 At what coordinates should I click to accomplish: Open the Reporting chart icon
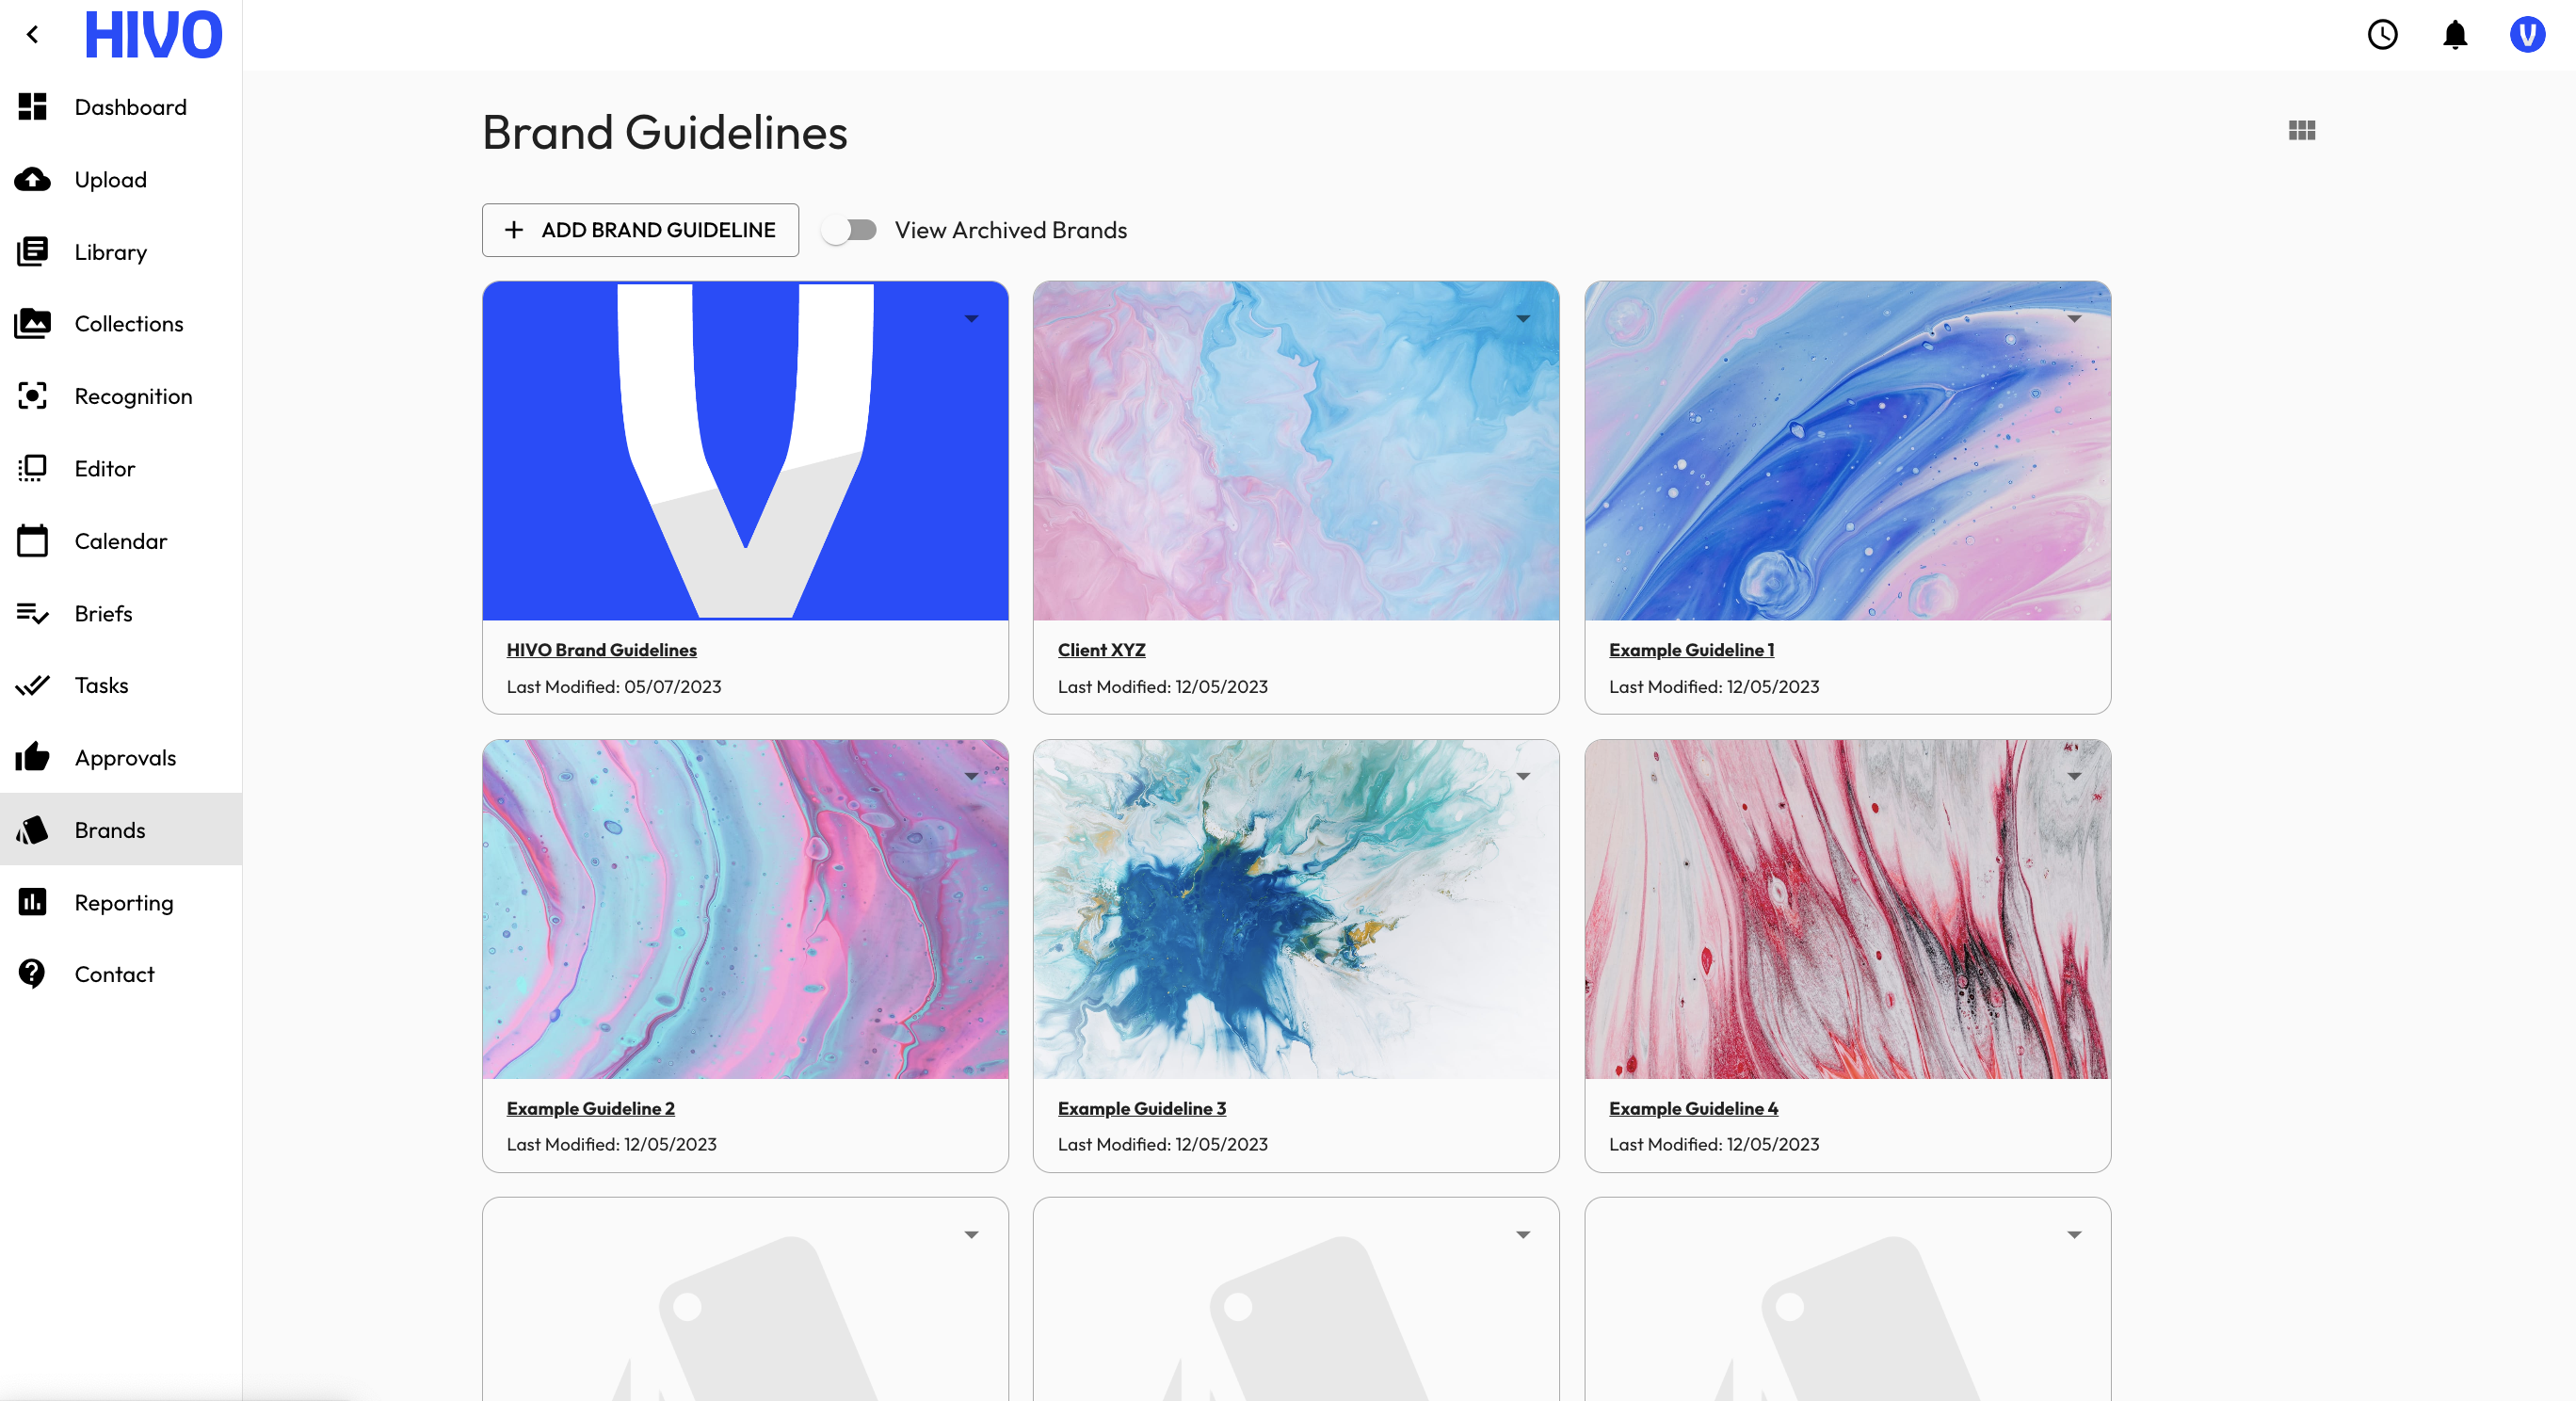(x=32, y=902)
